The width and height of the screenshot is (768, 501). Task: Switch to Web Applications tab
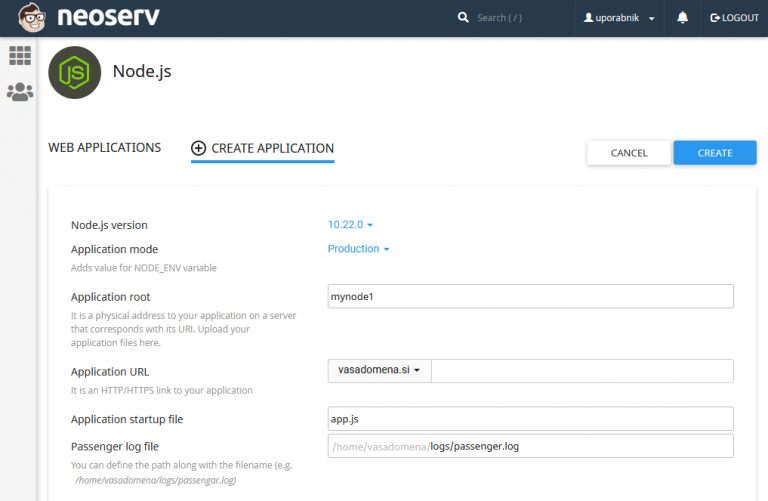point(104,148)
